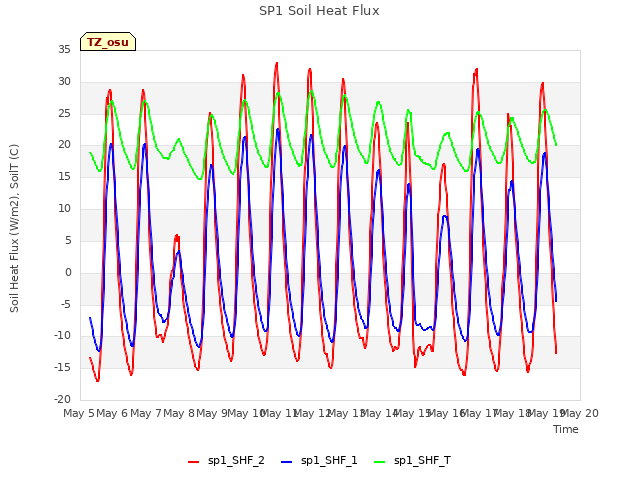Click May 6 x-axis tick label
The height and width of the screenshot is (480, 640).
(x=112, y=413)
